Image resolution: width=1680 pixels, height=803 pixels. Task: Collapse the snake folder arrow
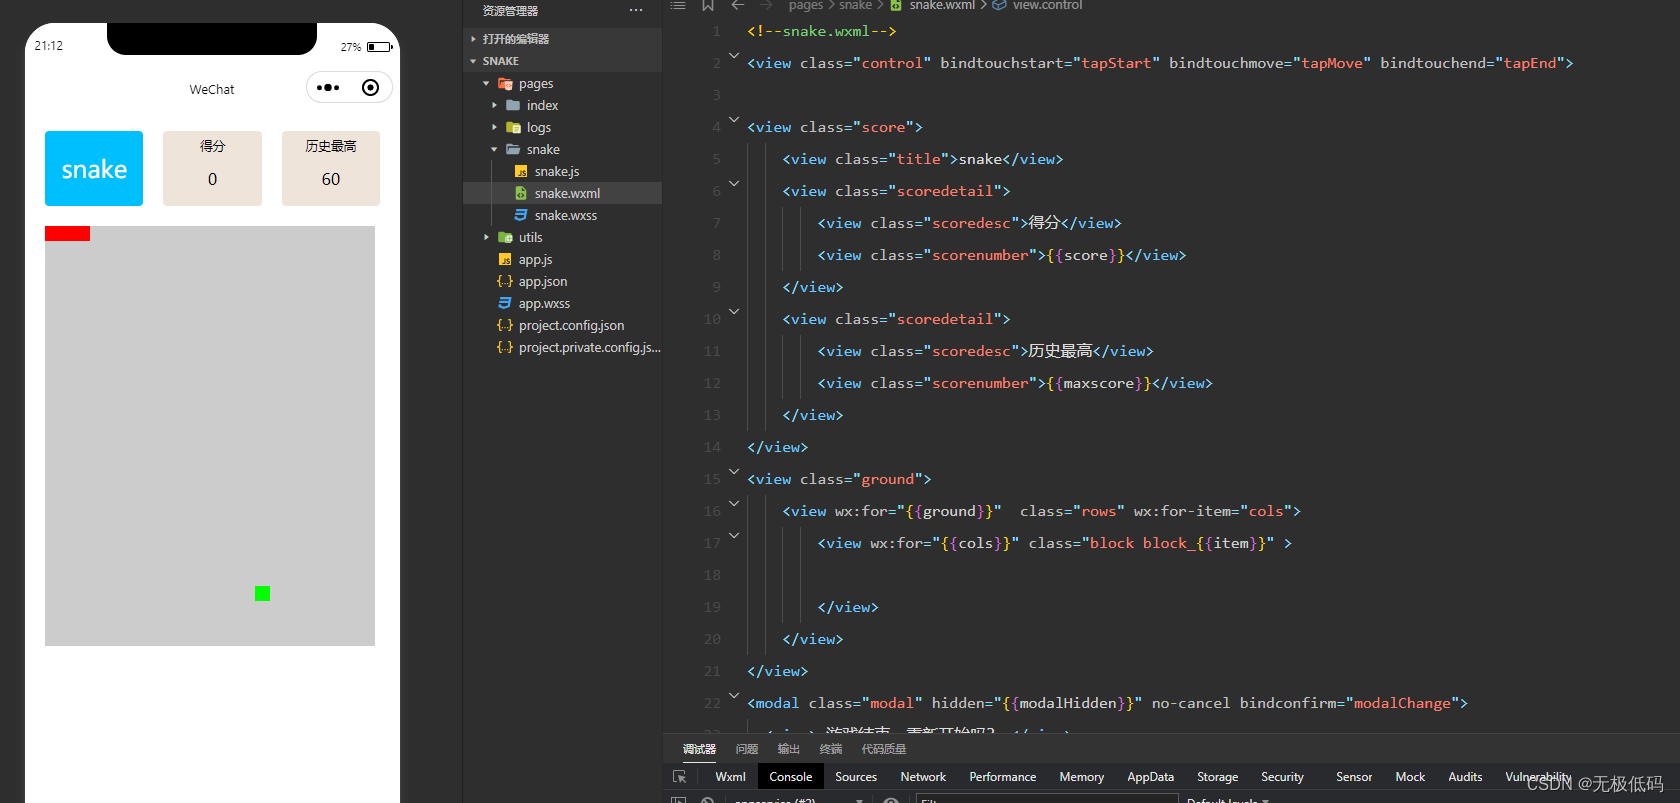tap(494, 150)
